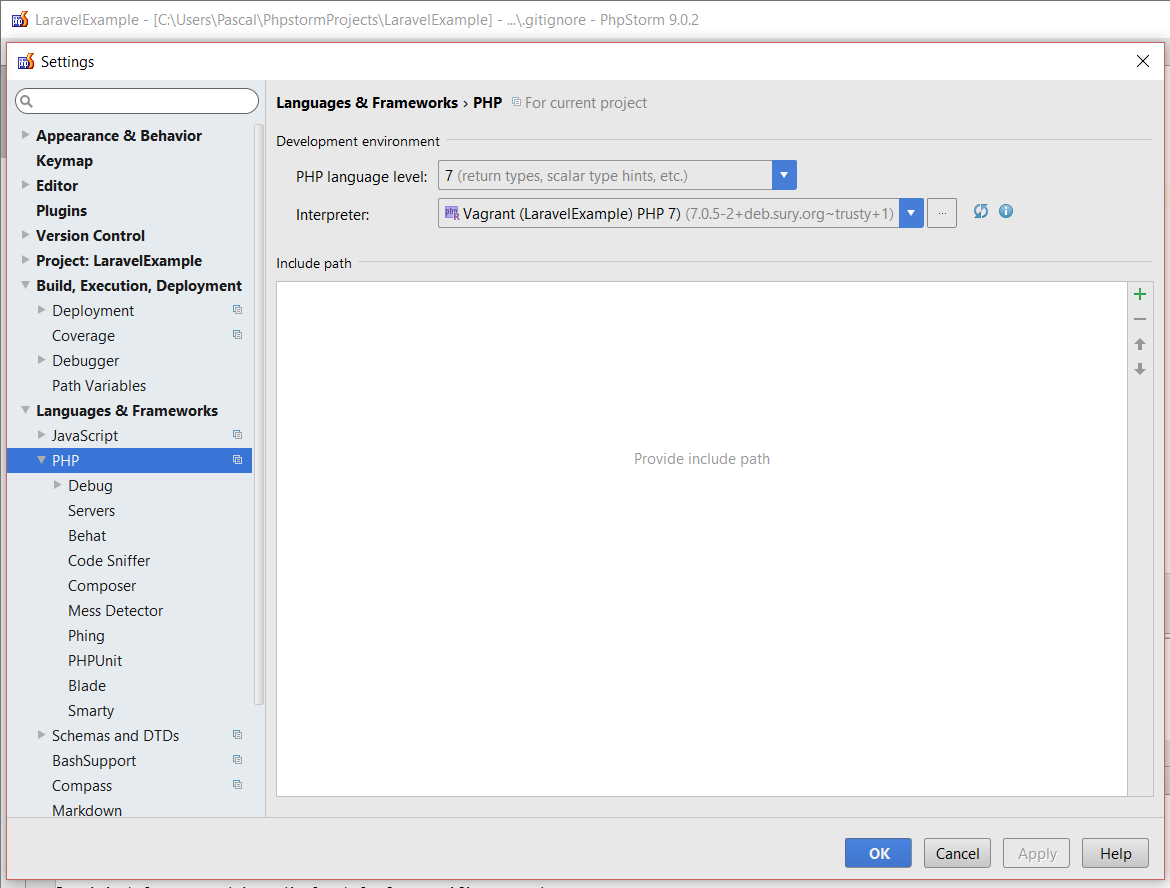1170x888 pixels.
Task: Expand the Debug node under PHP
Action: click(x=57, y=485)
